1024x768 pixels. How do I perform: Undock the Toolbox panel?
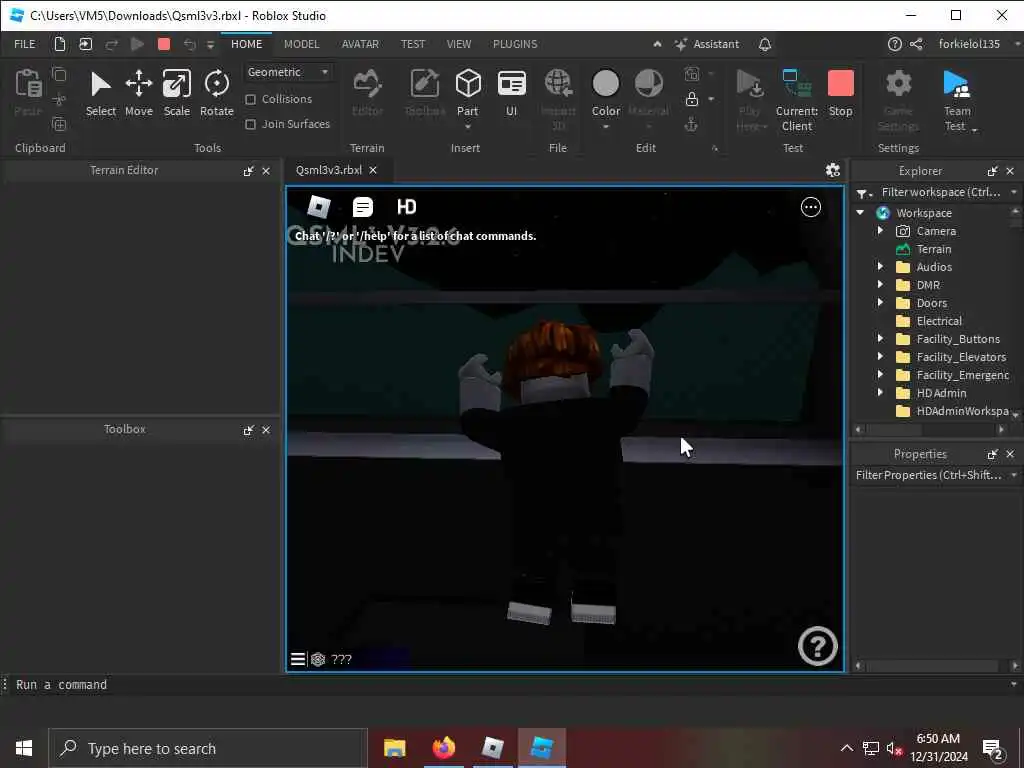point(248,430)
